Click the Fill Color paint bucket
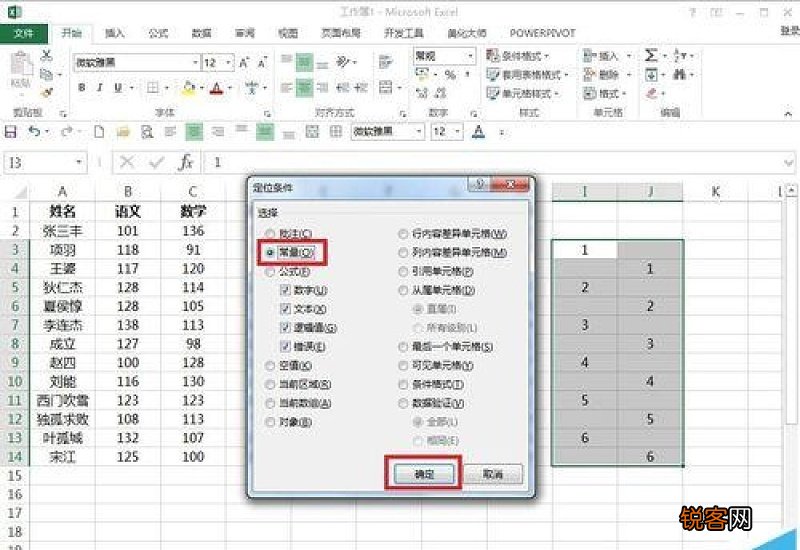 [188, 88]
